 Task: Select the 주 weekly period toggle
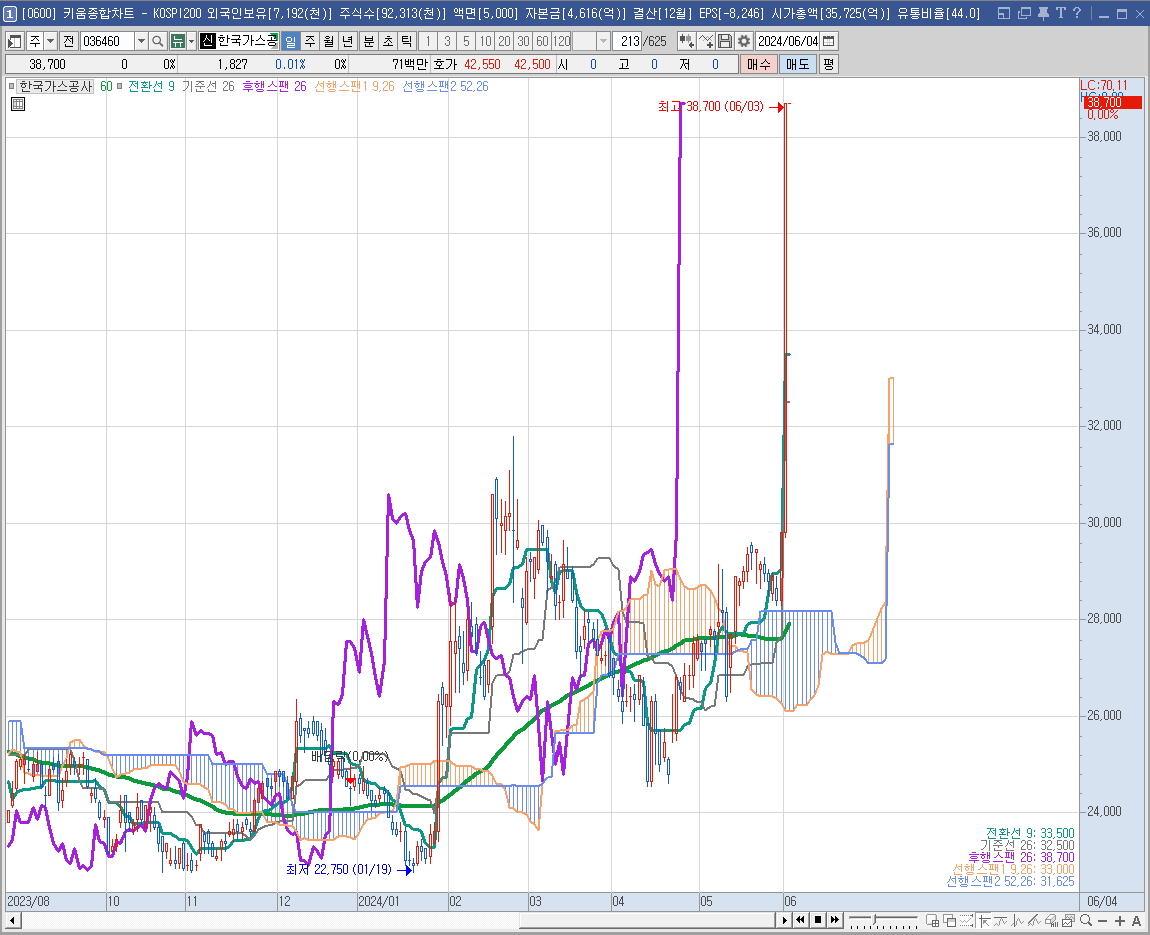310,41
